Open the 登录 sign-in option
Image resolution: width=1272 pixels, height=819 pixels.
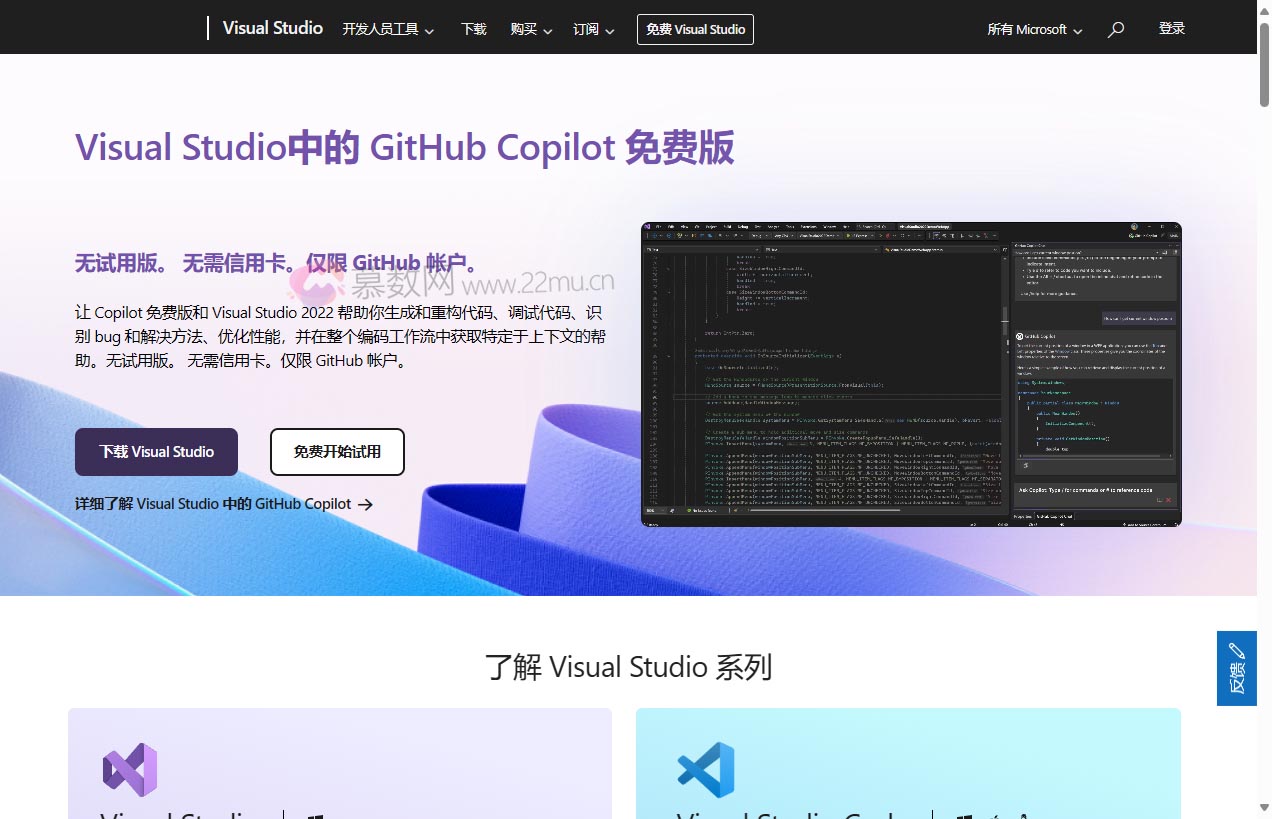click(1171, 28)
